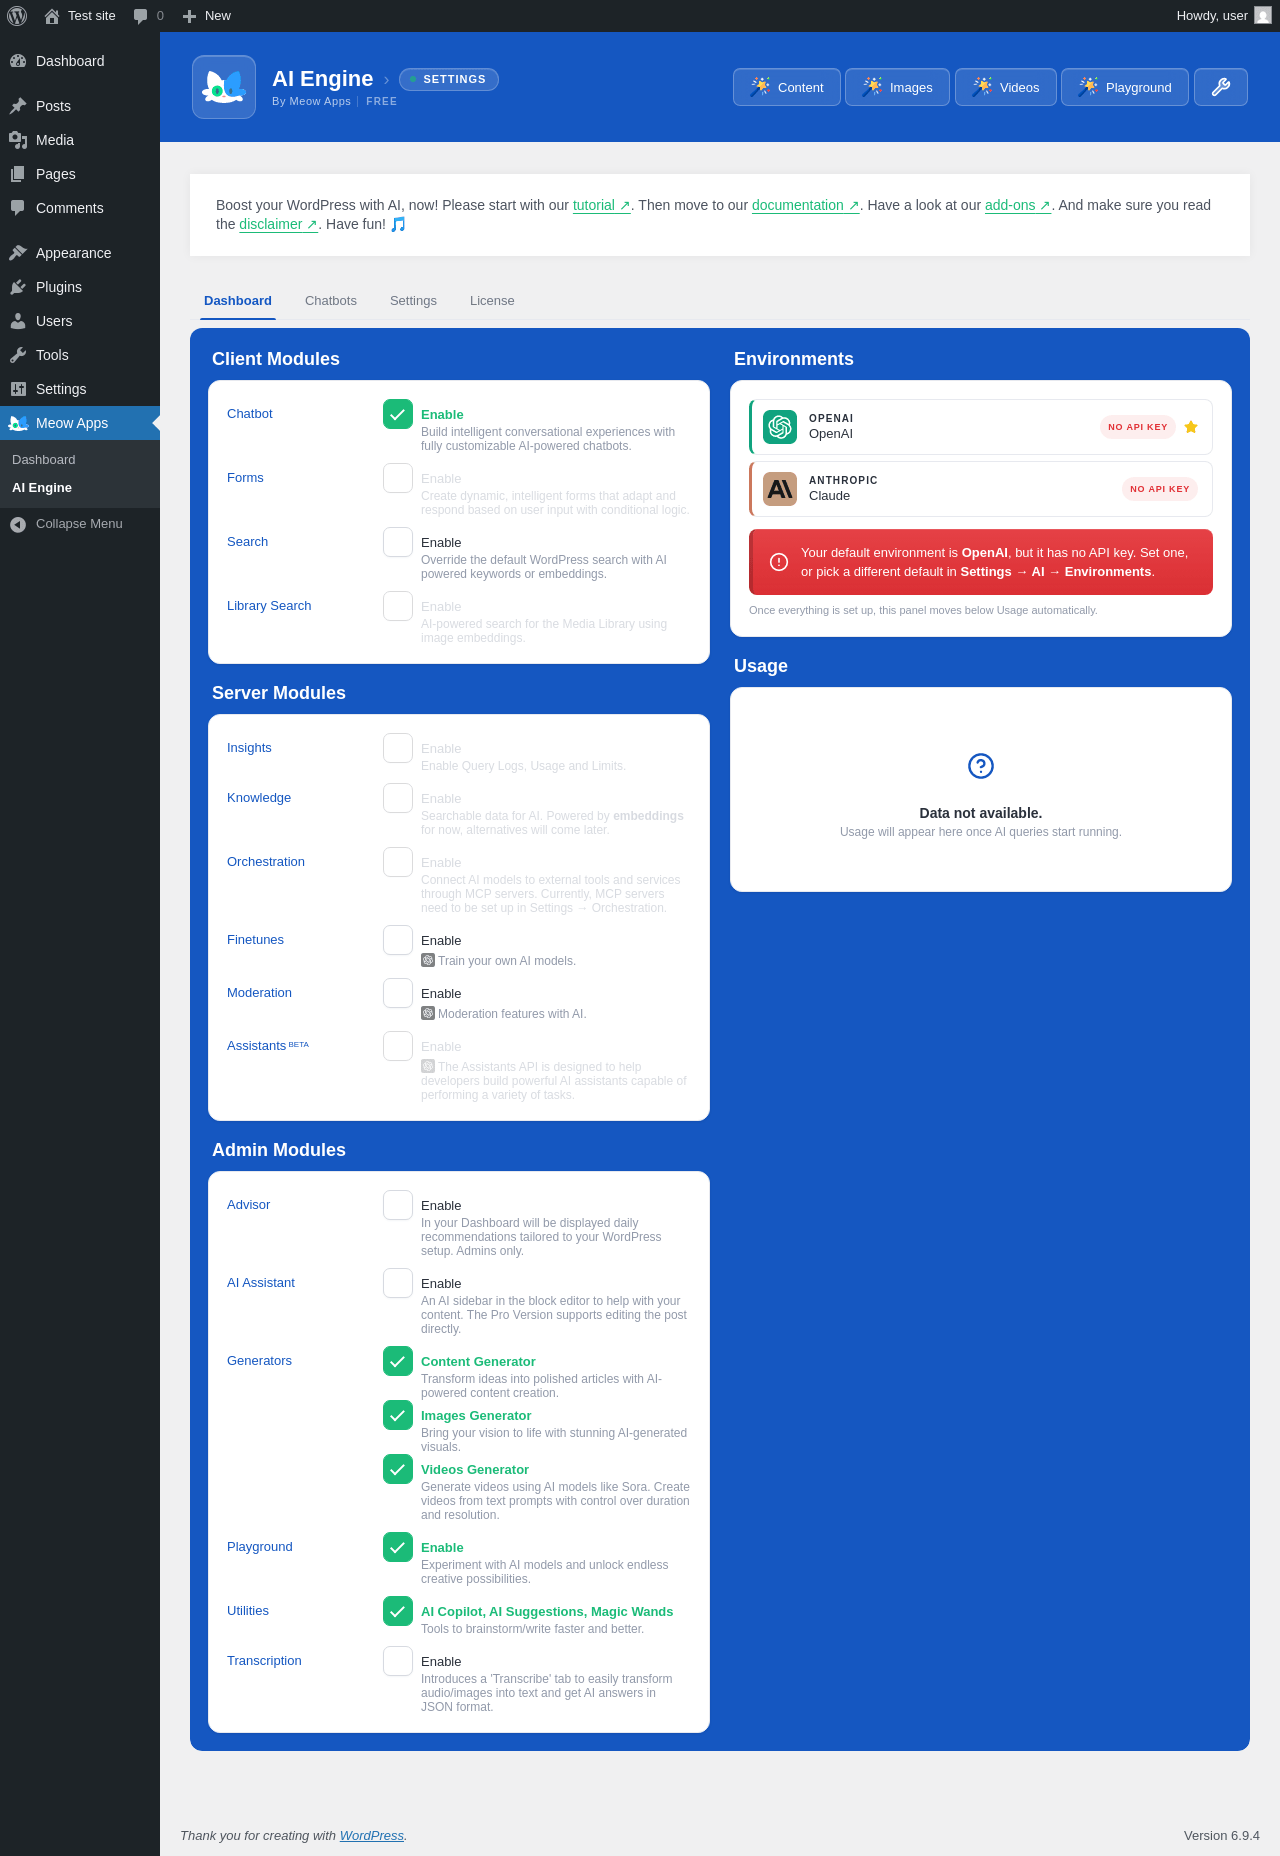Click the Plugins plug icon in sidebar
Screen dimensions: 1280x1856
click(x=18, y=287)
